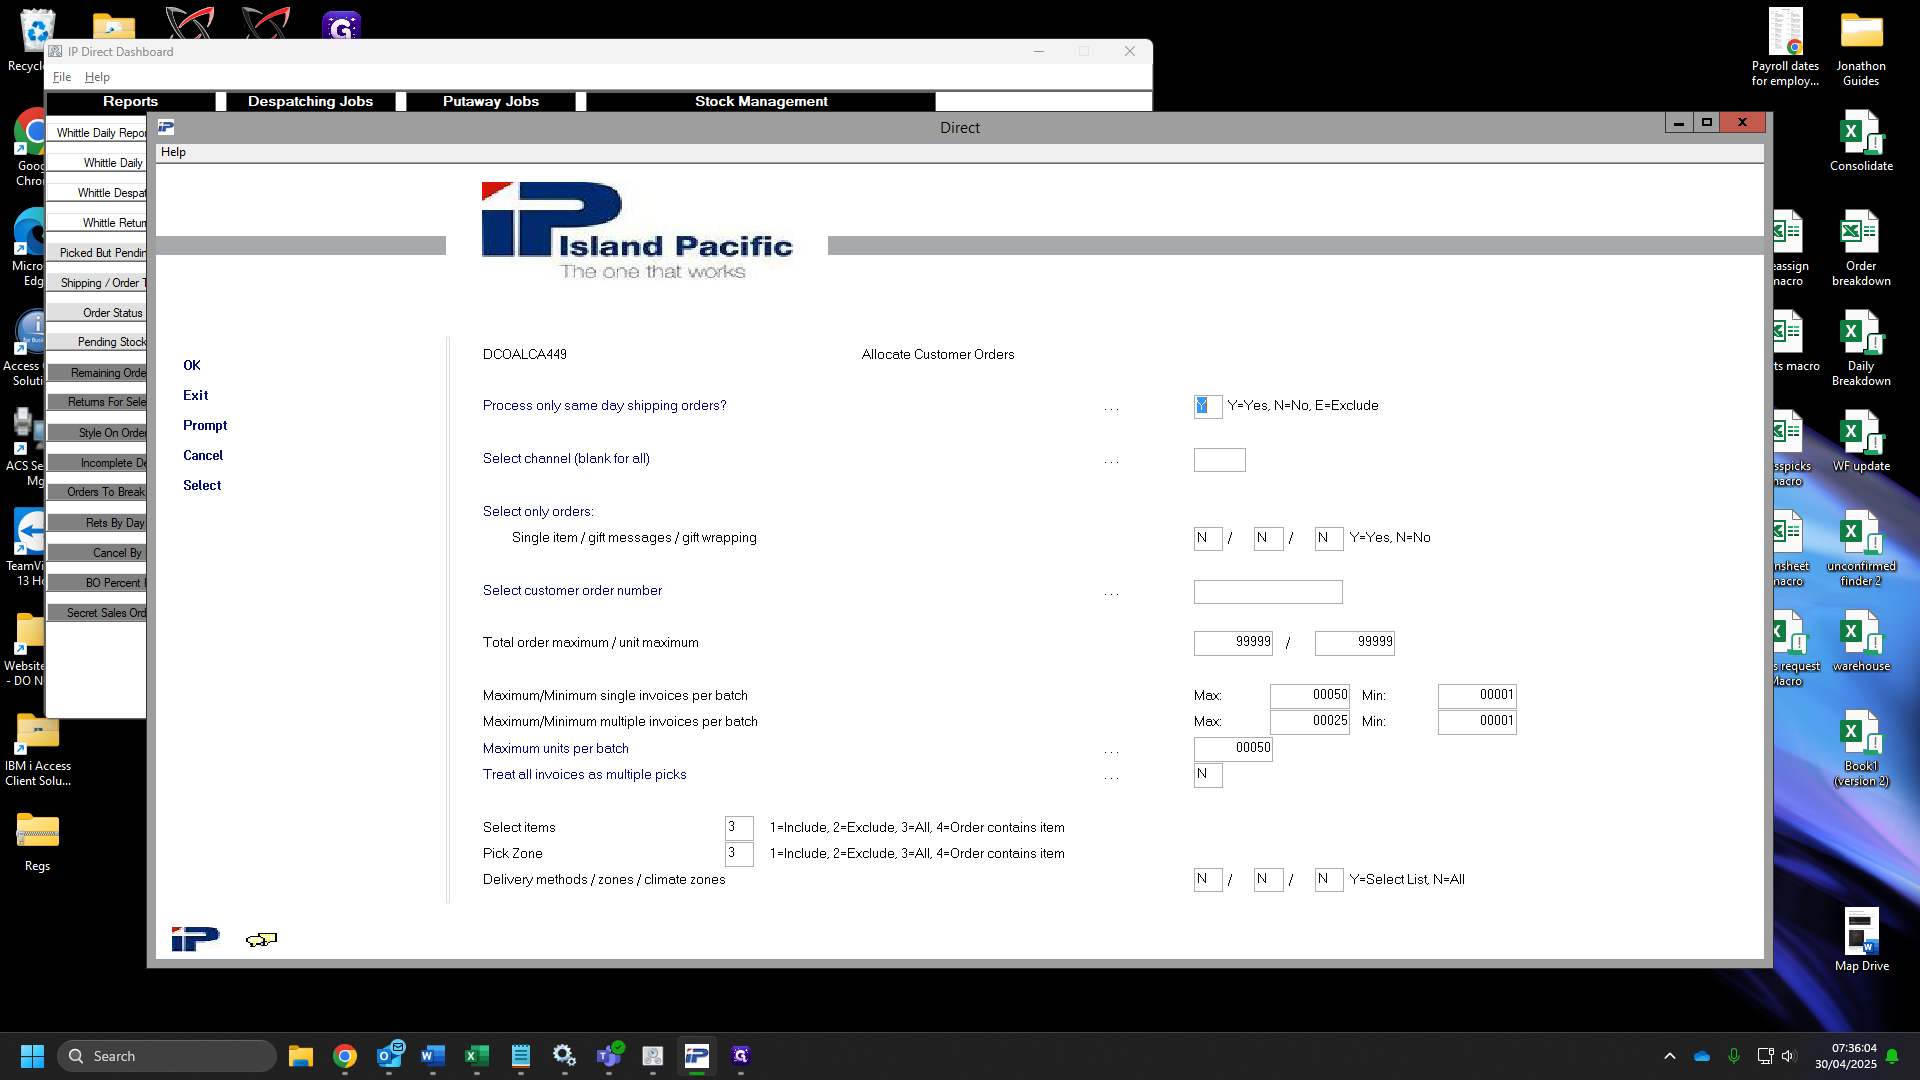Open Outlook from taskbar

[x=389, y=1056]
